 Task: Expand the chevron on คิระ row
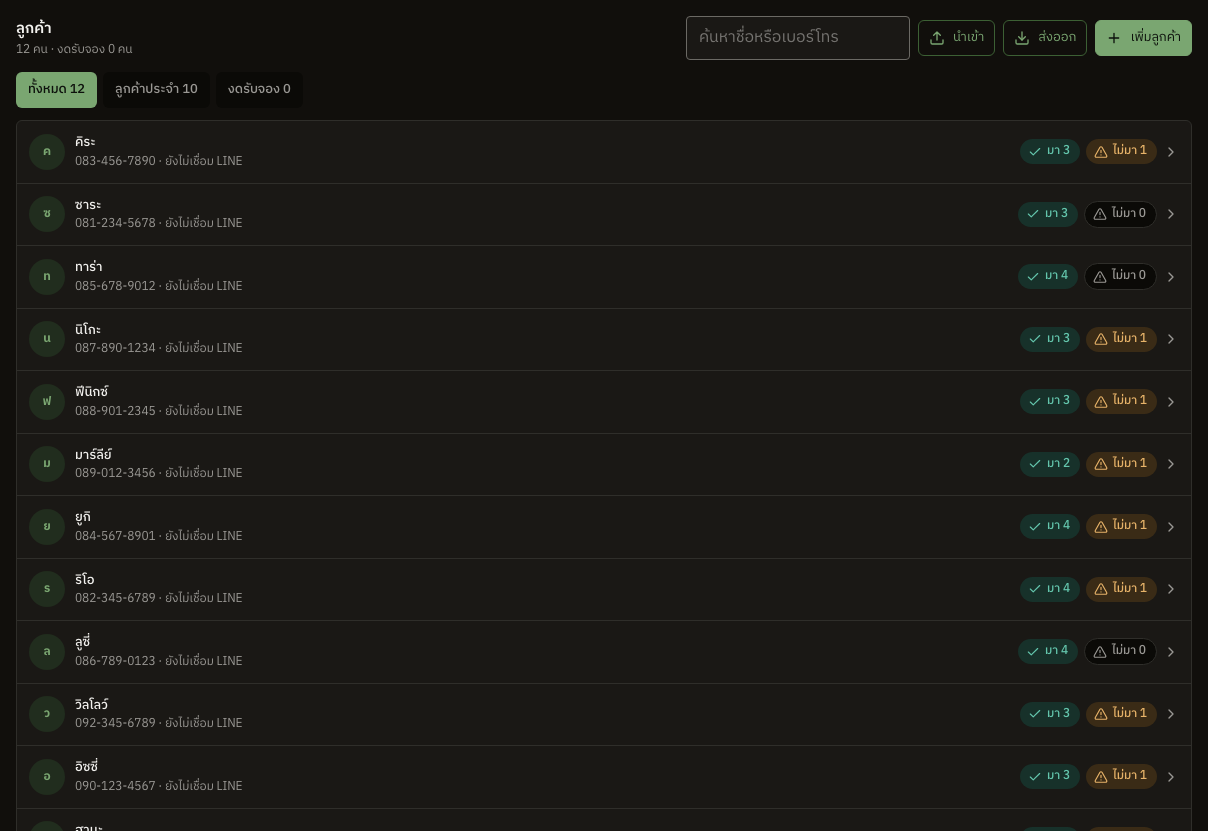tap(1171, 152)
